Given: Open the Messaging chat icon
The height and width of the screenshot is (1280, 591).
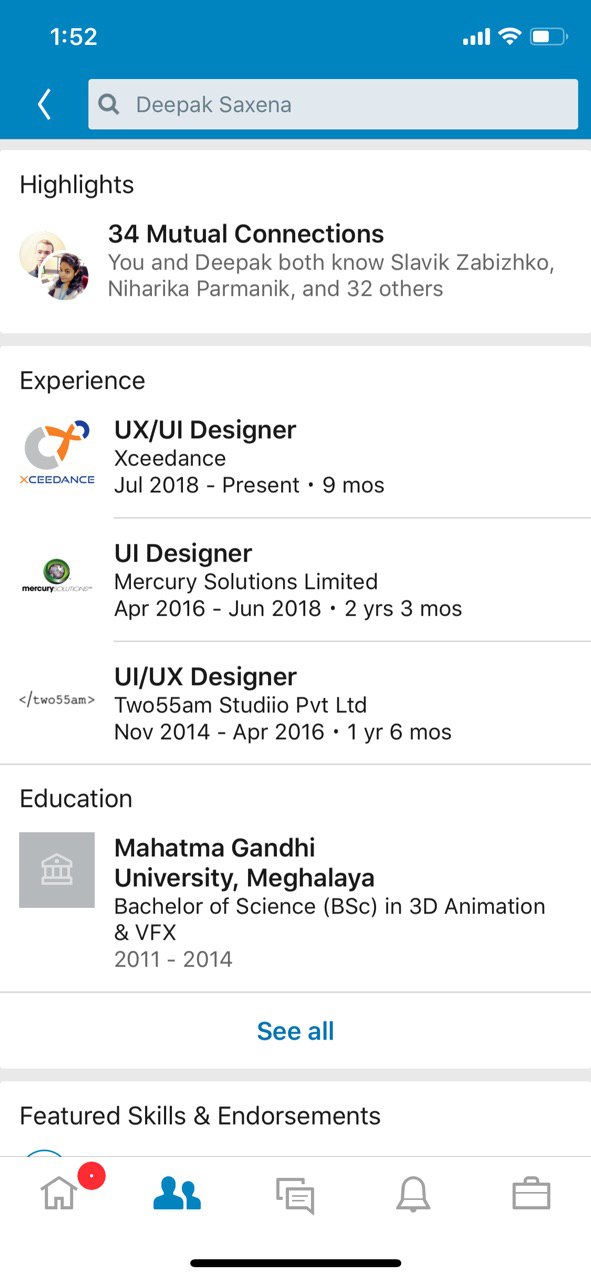Looking at the screenshot, I should 295,1195.
